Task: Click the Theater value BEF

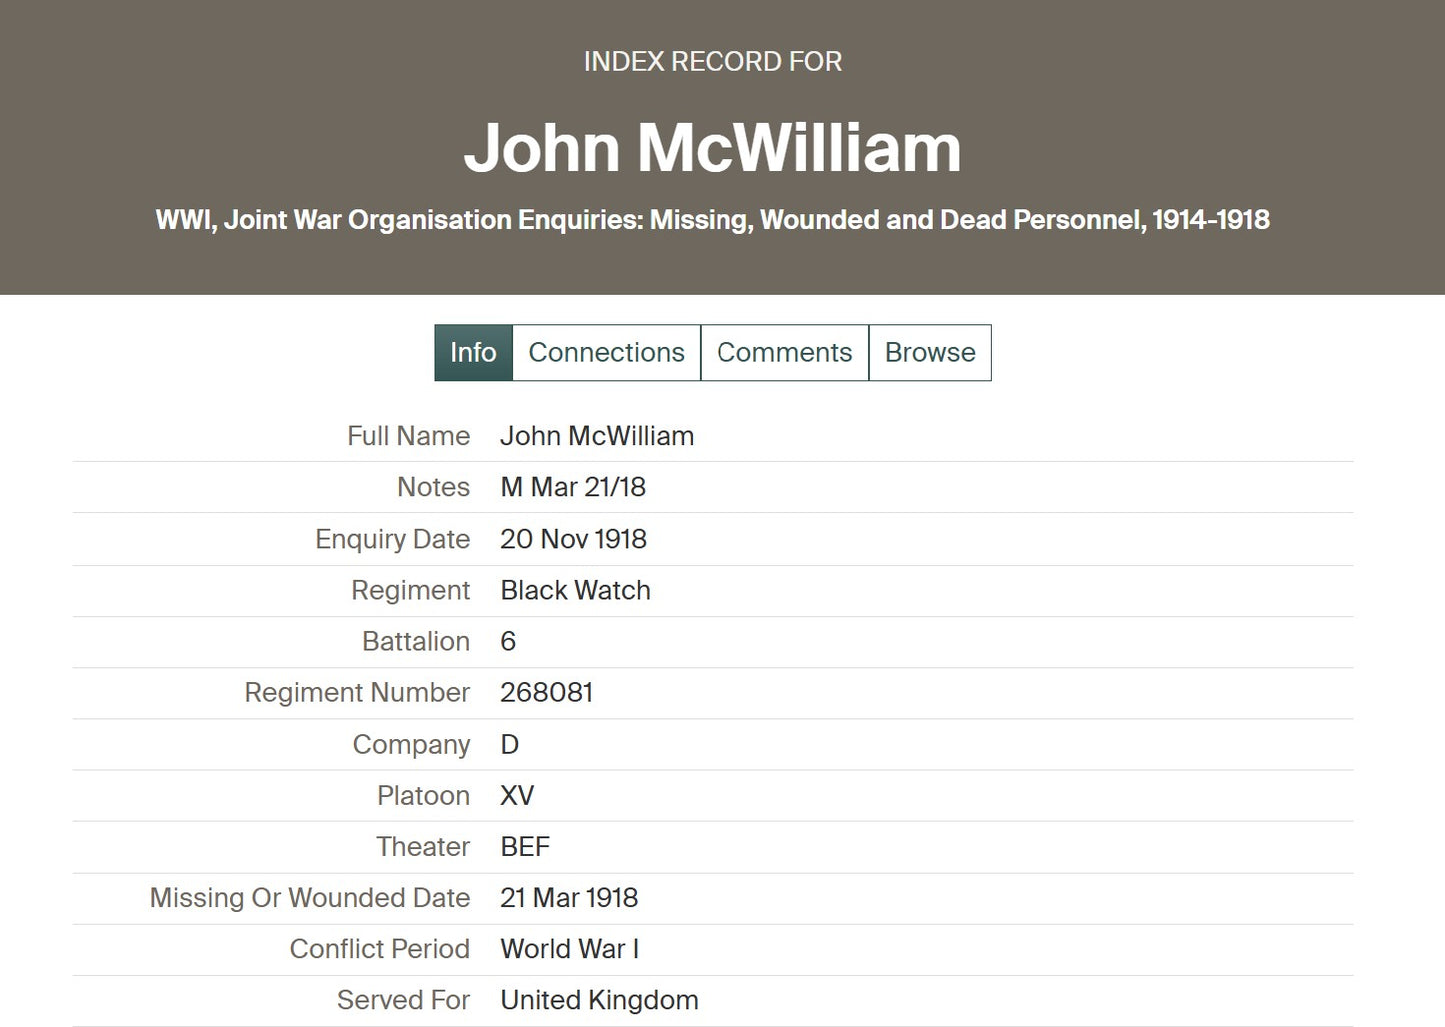Action: pyautogui.click(x=525, y=846)
